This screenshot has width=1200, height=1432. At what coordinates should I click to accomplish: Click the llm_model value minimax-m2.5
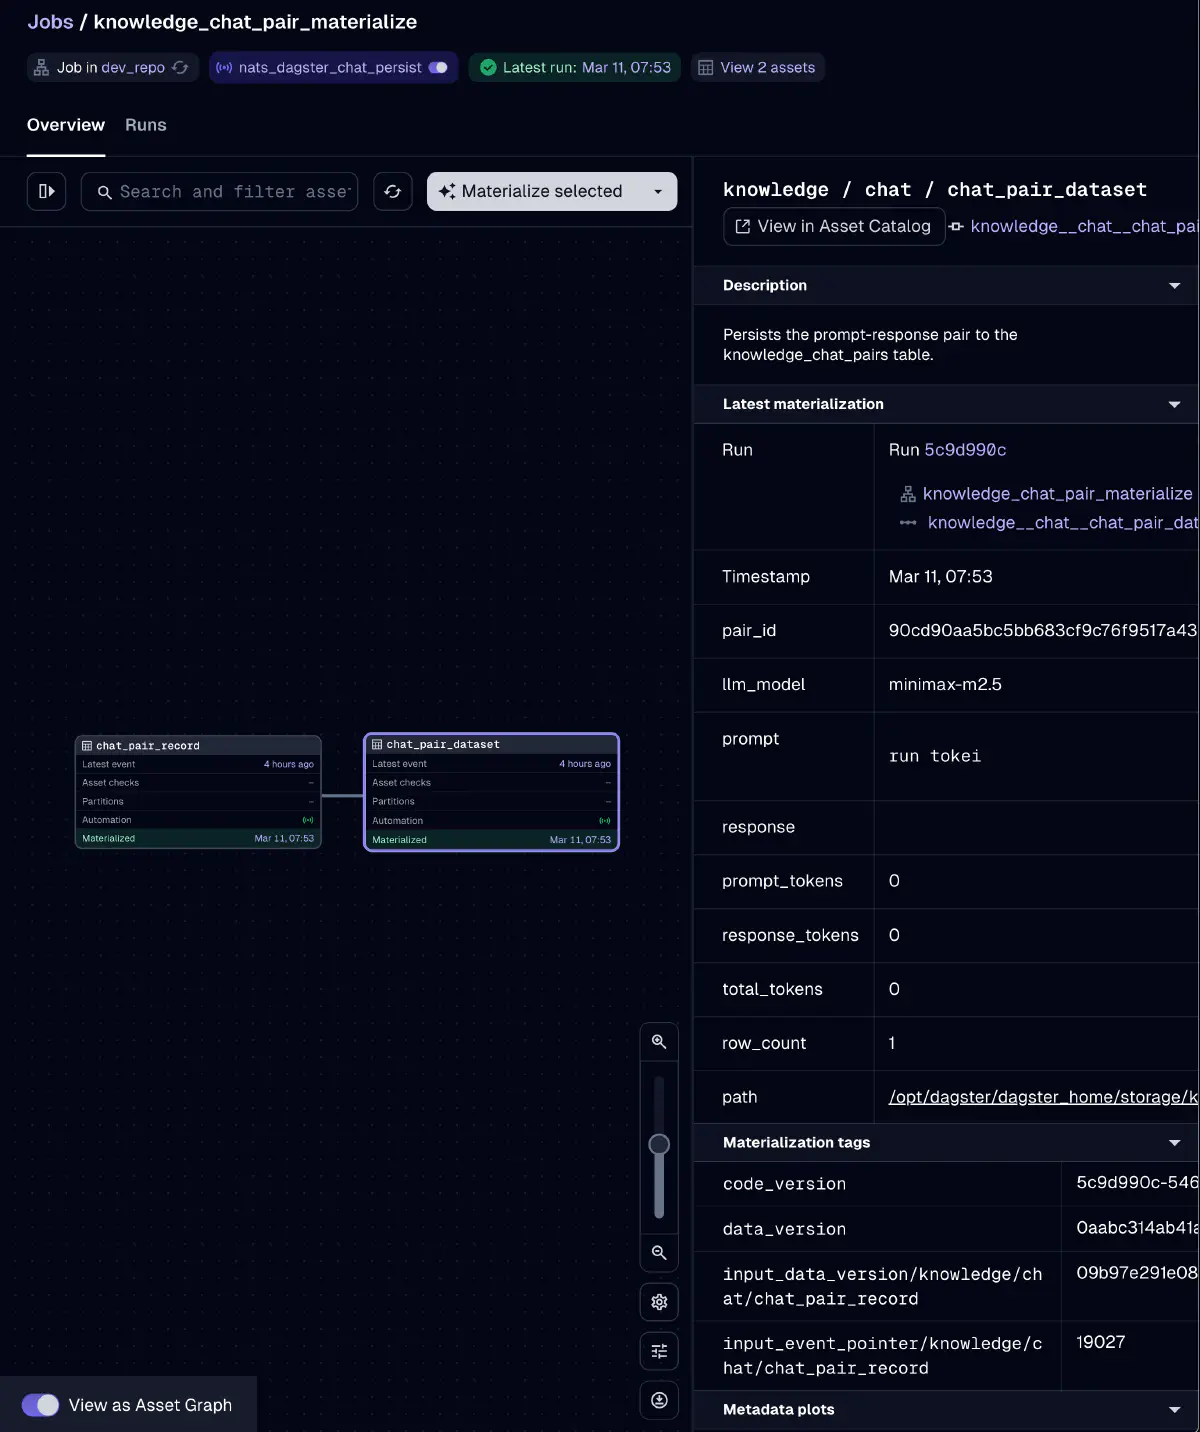(x=945, y=685)
